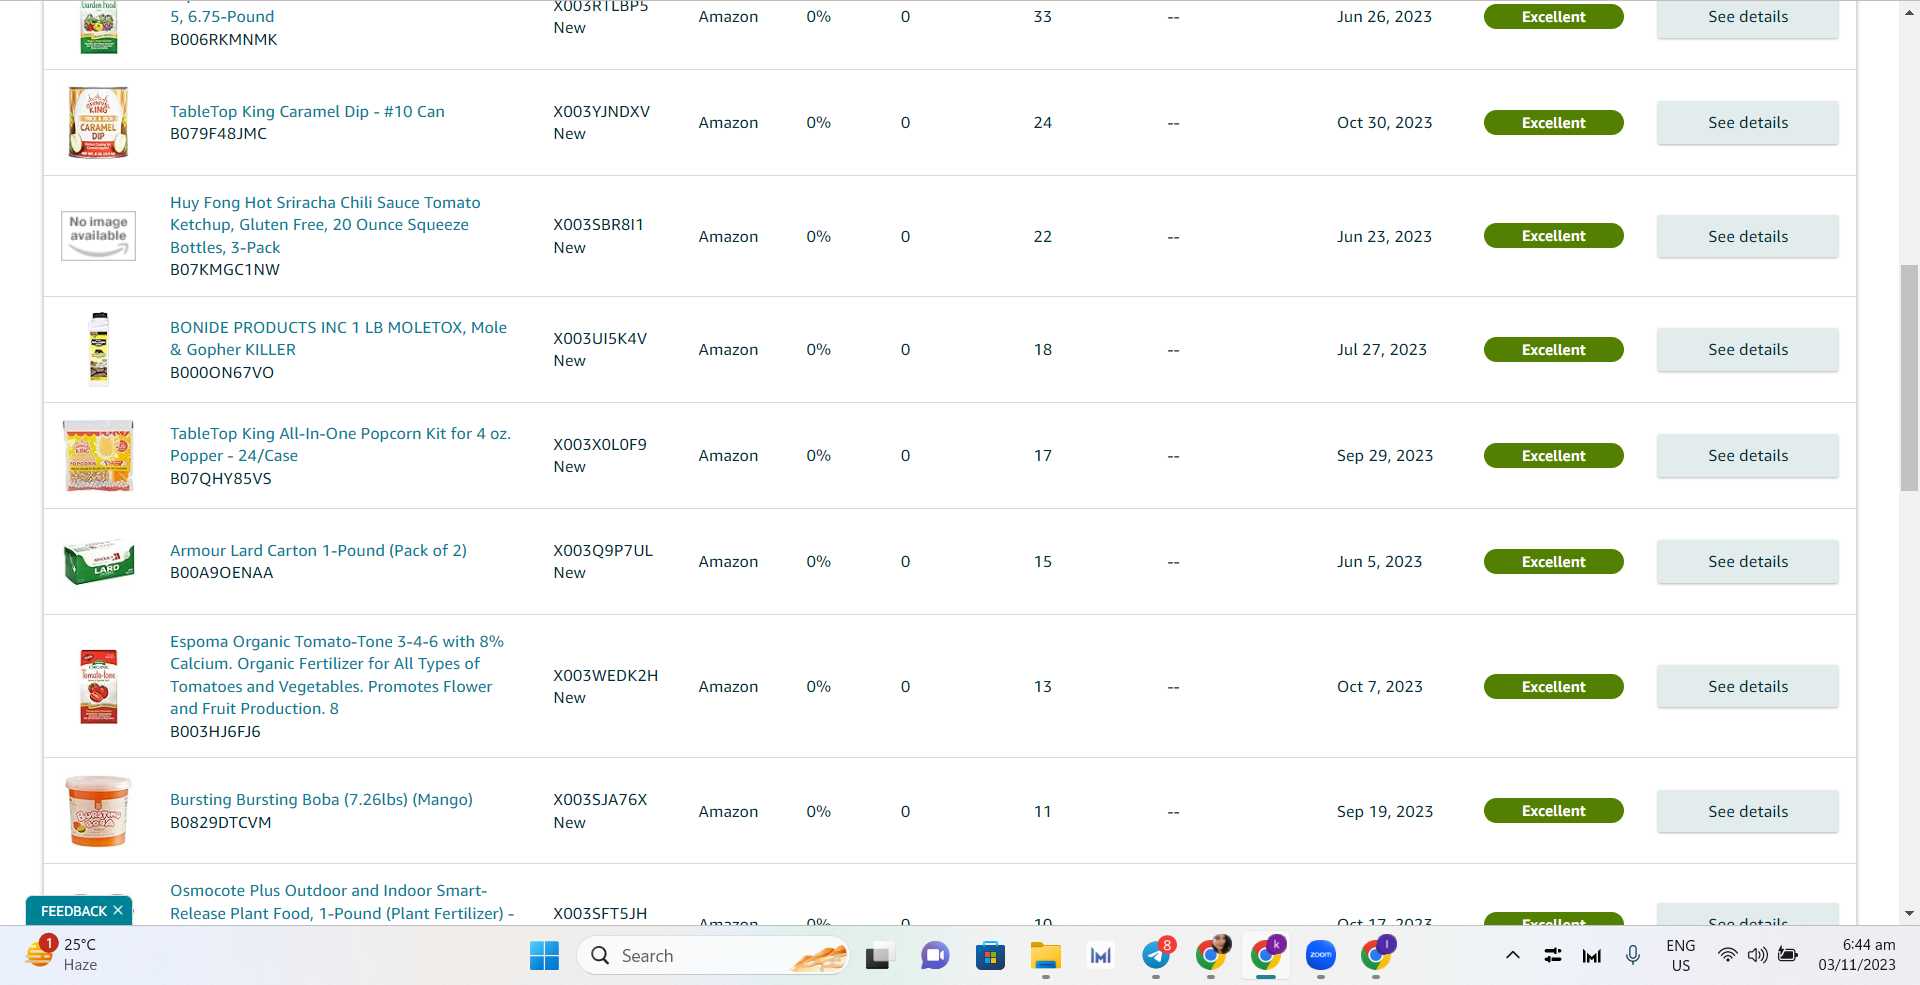
Task: Open Armour Lard Carton 1-Pound link
Action: [x=318, y=550]
